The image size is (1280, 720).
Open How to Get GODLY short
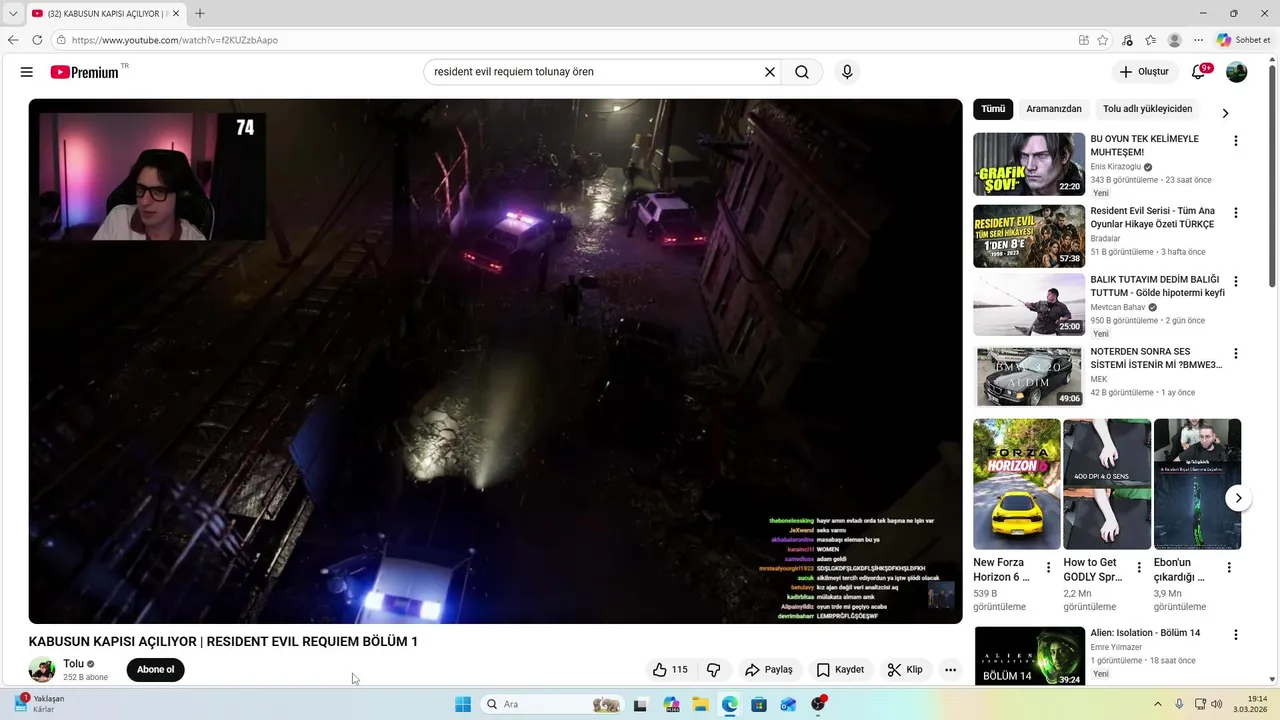(x=1107, y=484)
